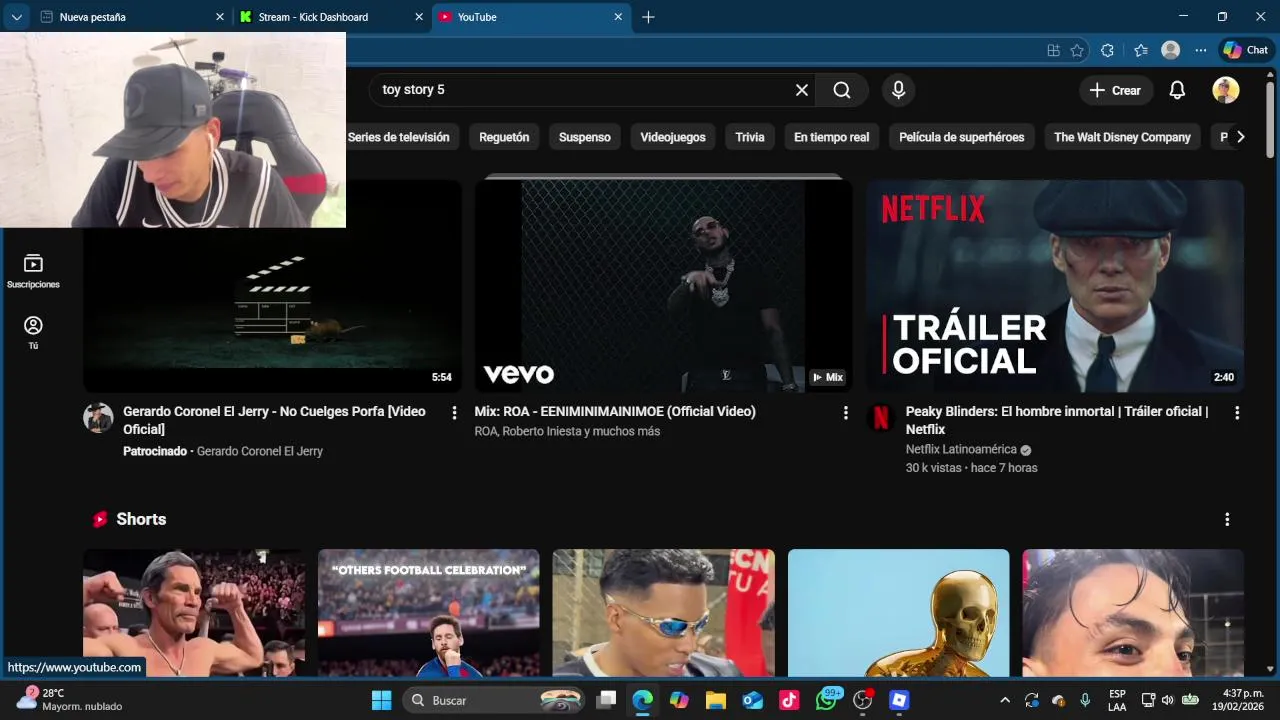This screenshot has width=1280, height=720.
Task: Open a new browser tab
Action: point(648,17)
